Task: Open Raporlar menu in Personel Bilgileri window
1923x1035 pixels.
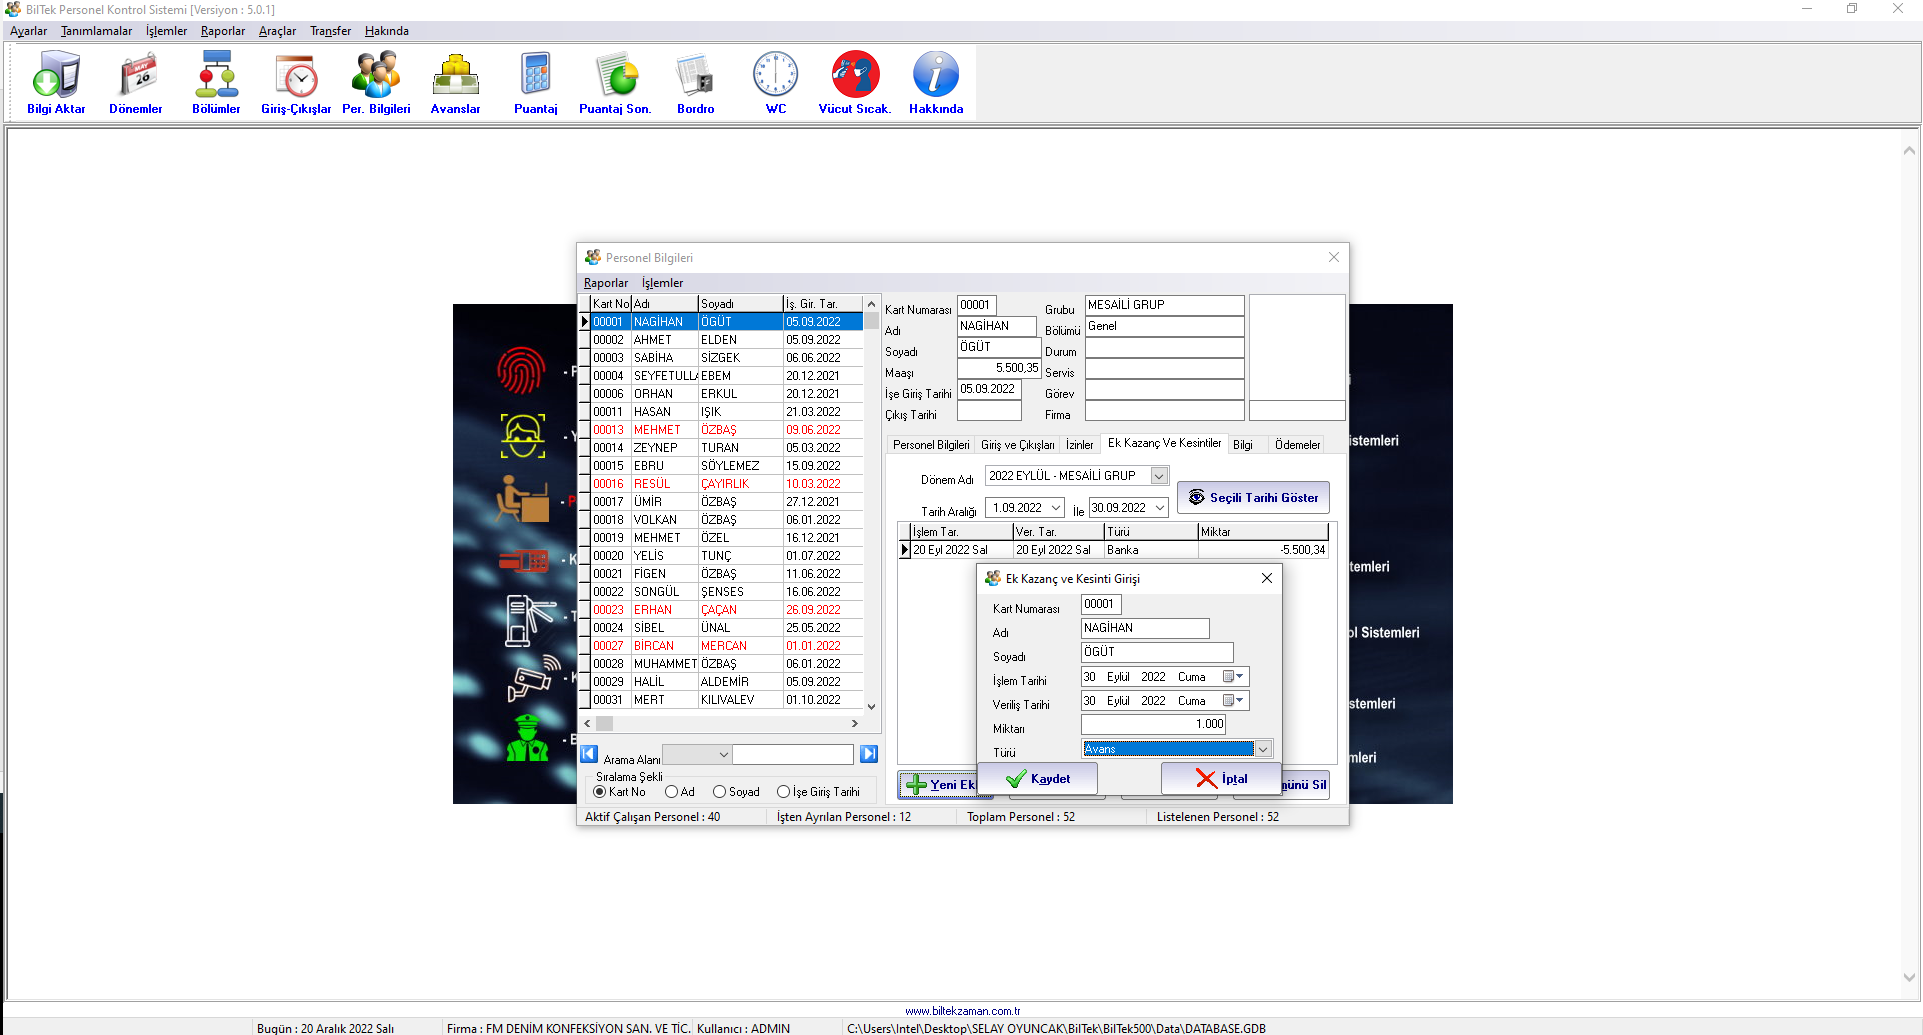Action: point(606,283)
